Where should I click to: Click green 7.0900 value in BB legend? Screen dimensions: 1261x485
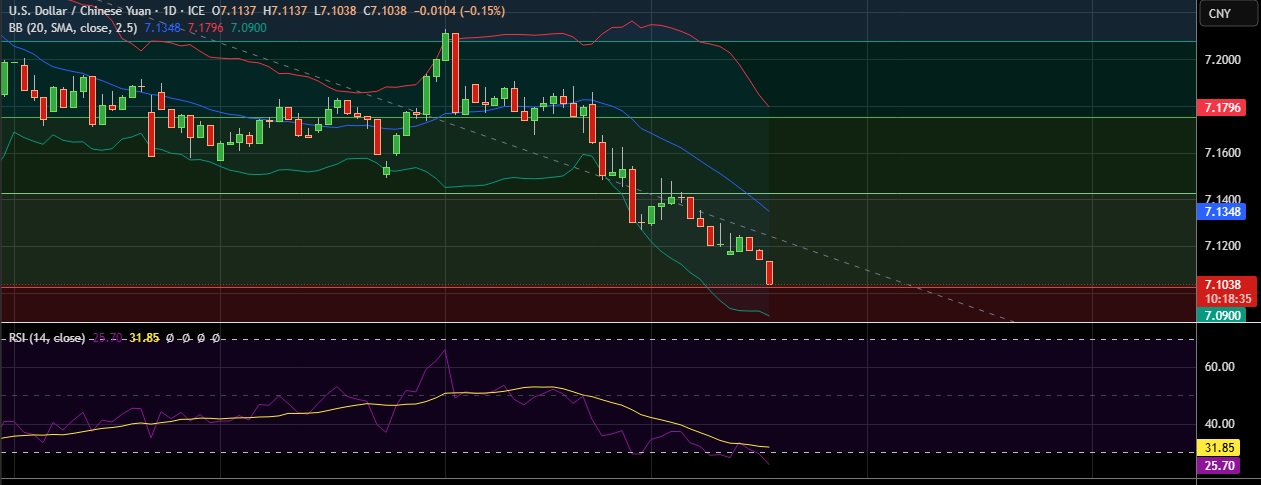point(247,26)
